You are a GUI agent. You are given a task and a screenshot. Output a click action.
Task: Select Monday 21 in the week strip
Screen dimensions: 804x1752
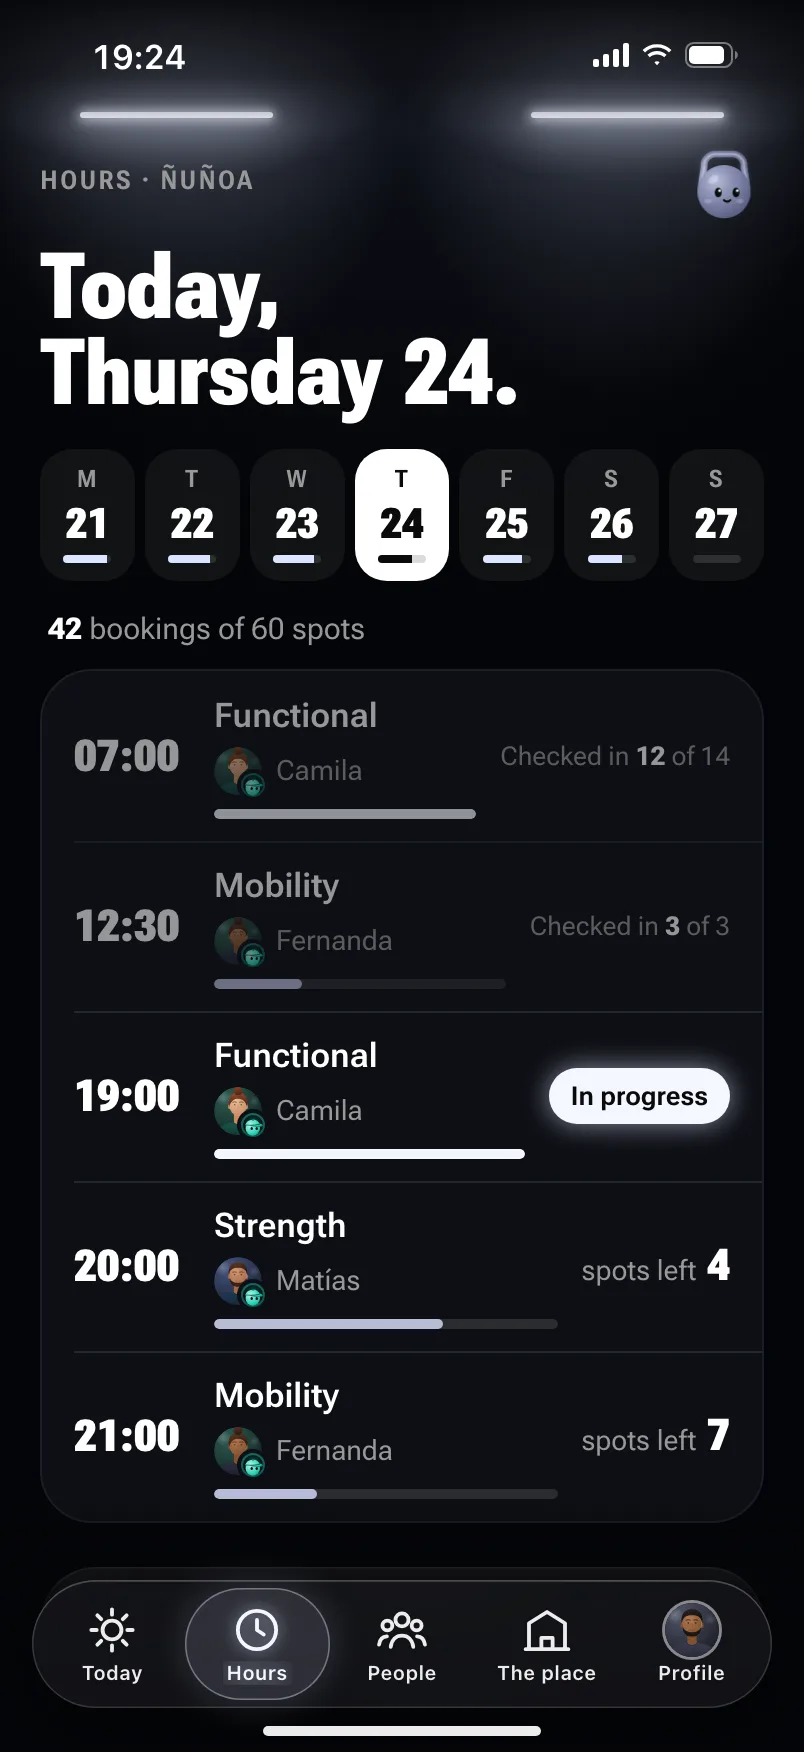coord(87,515)
